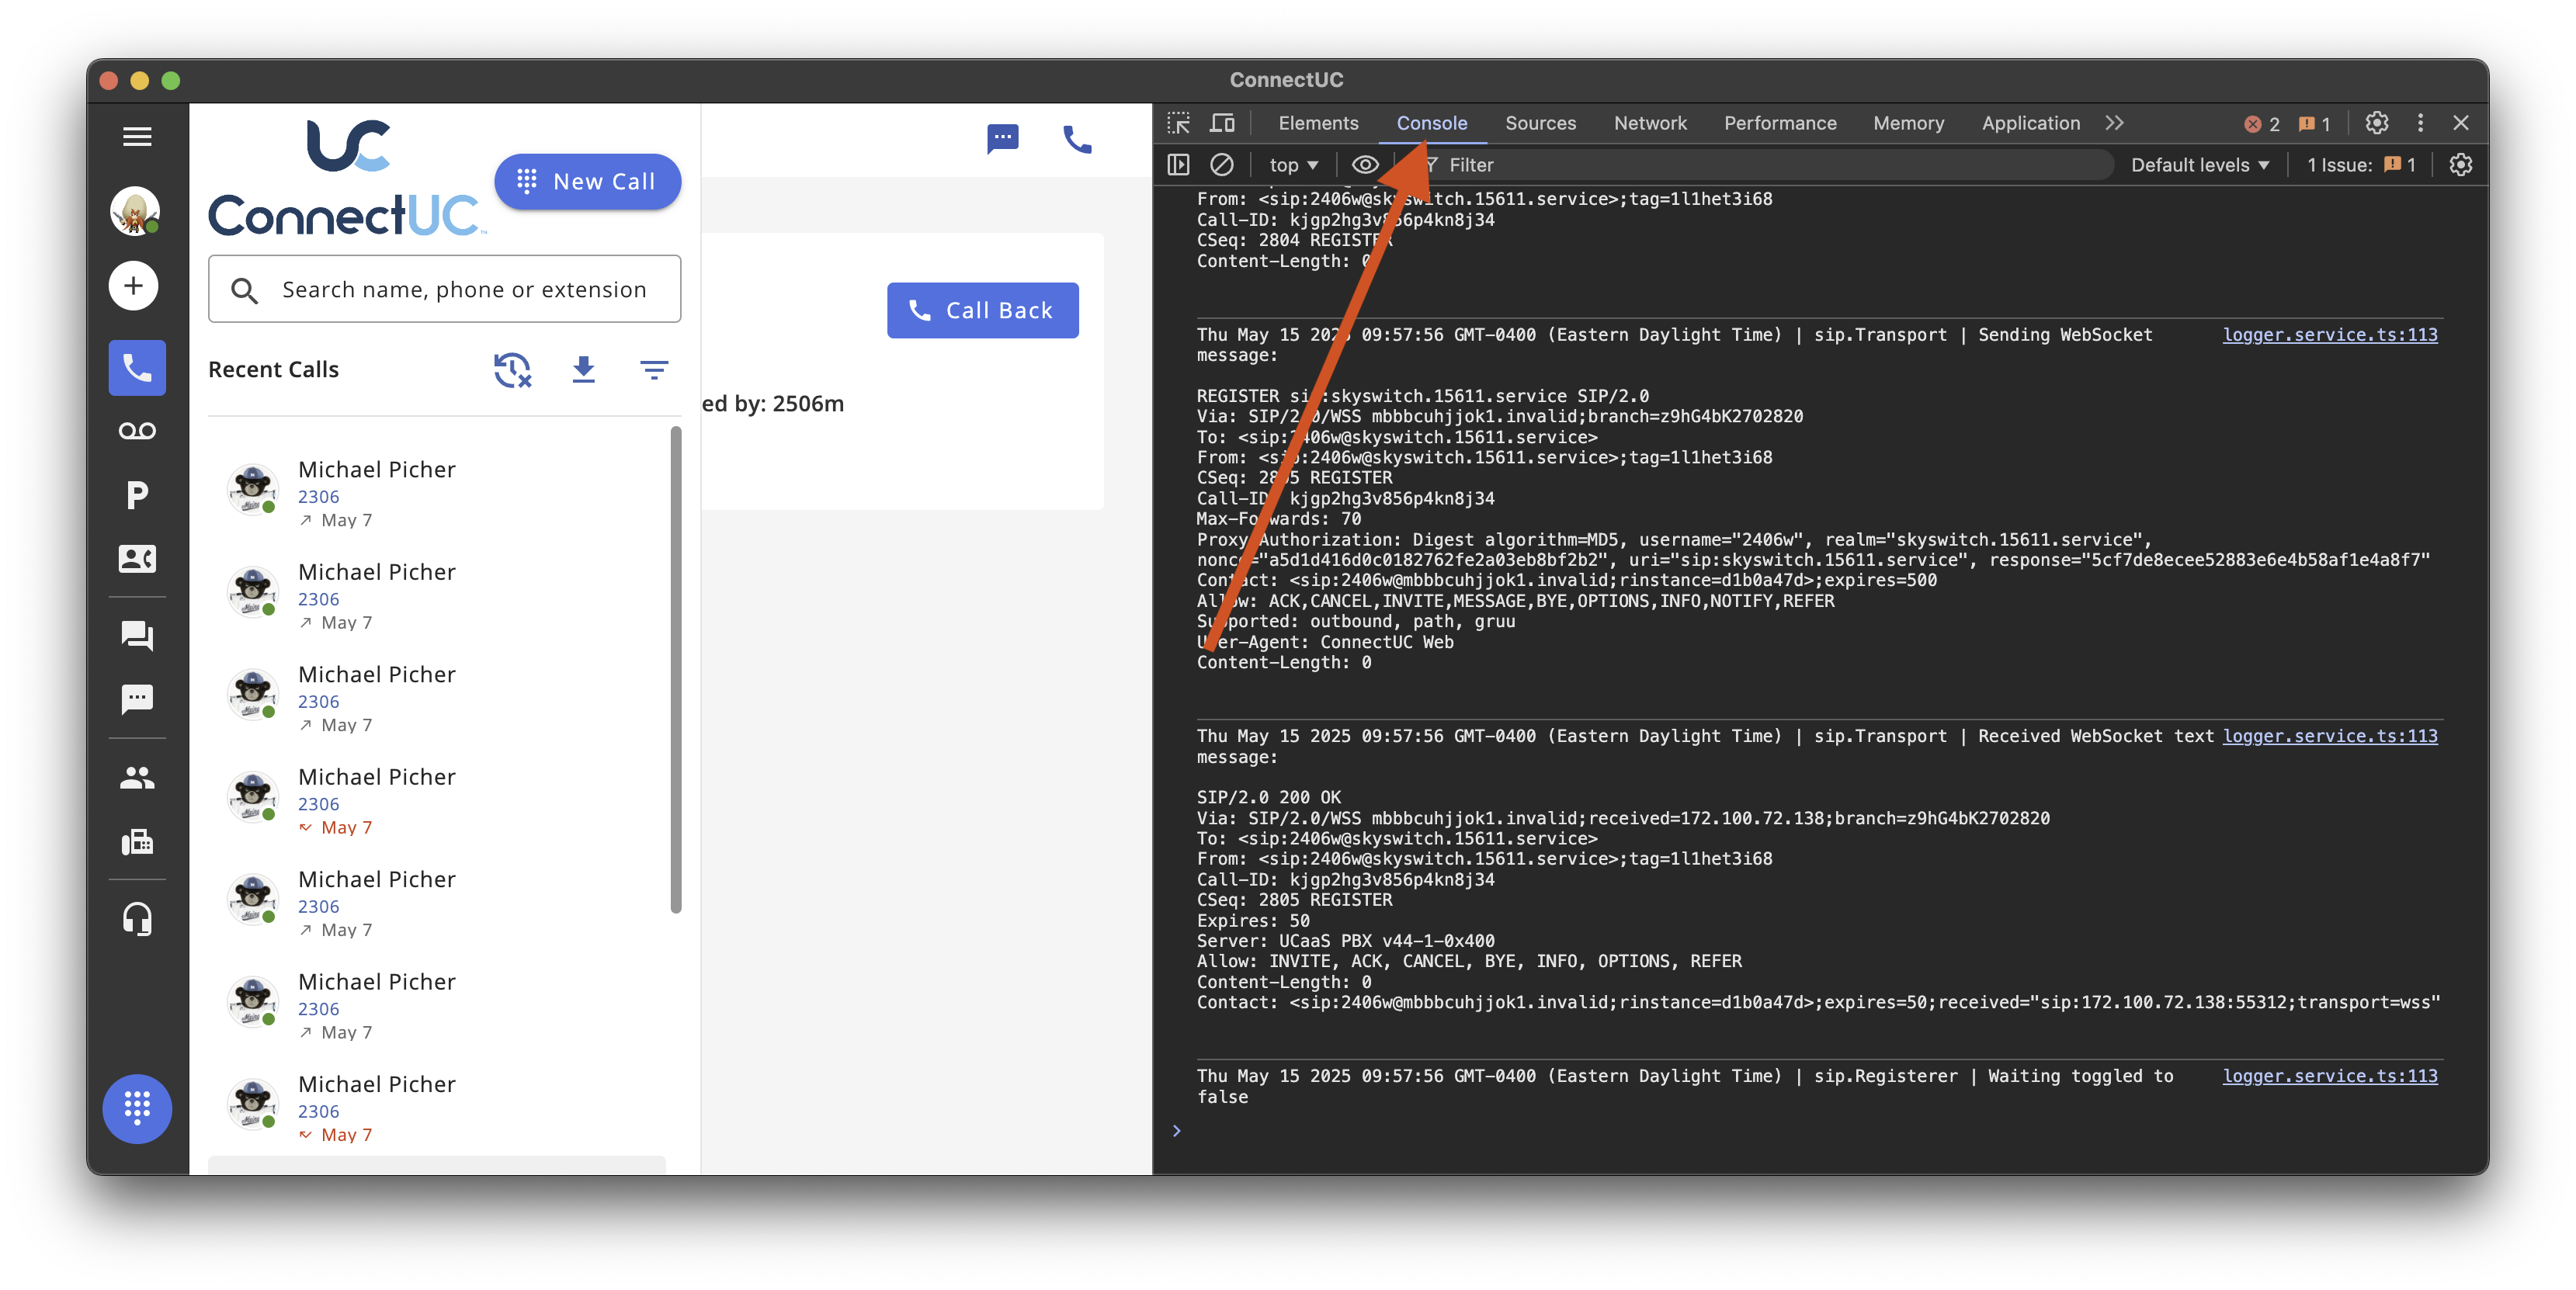This screenshot has width=2576, height=1290.
Task: Click the New Call button
Action: 587,182
